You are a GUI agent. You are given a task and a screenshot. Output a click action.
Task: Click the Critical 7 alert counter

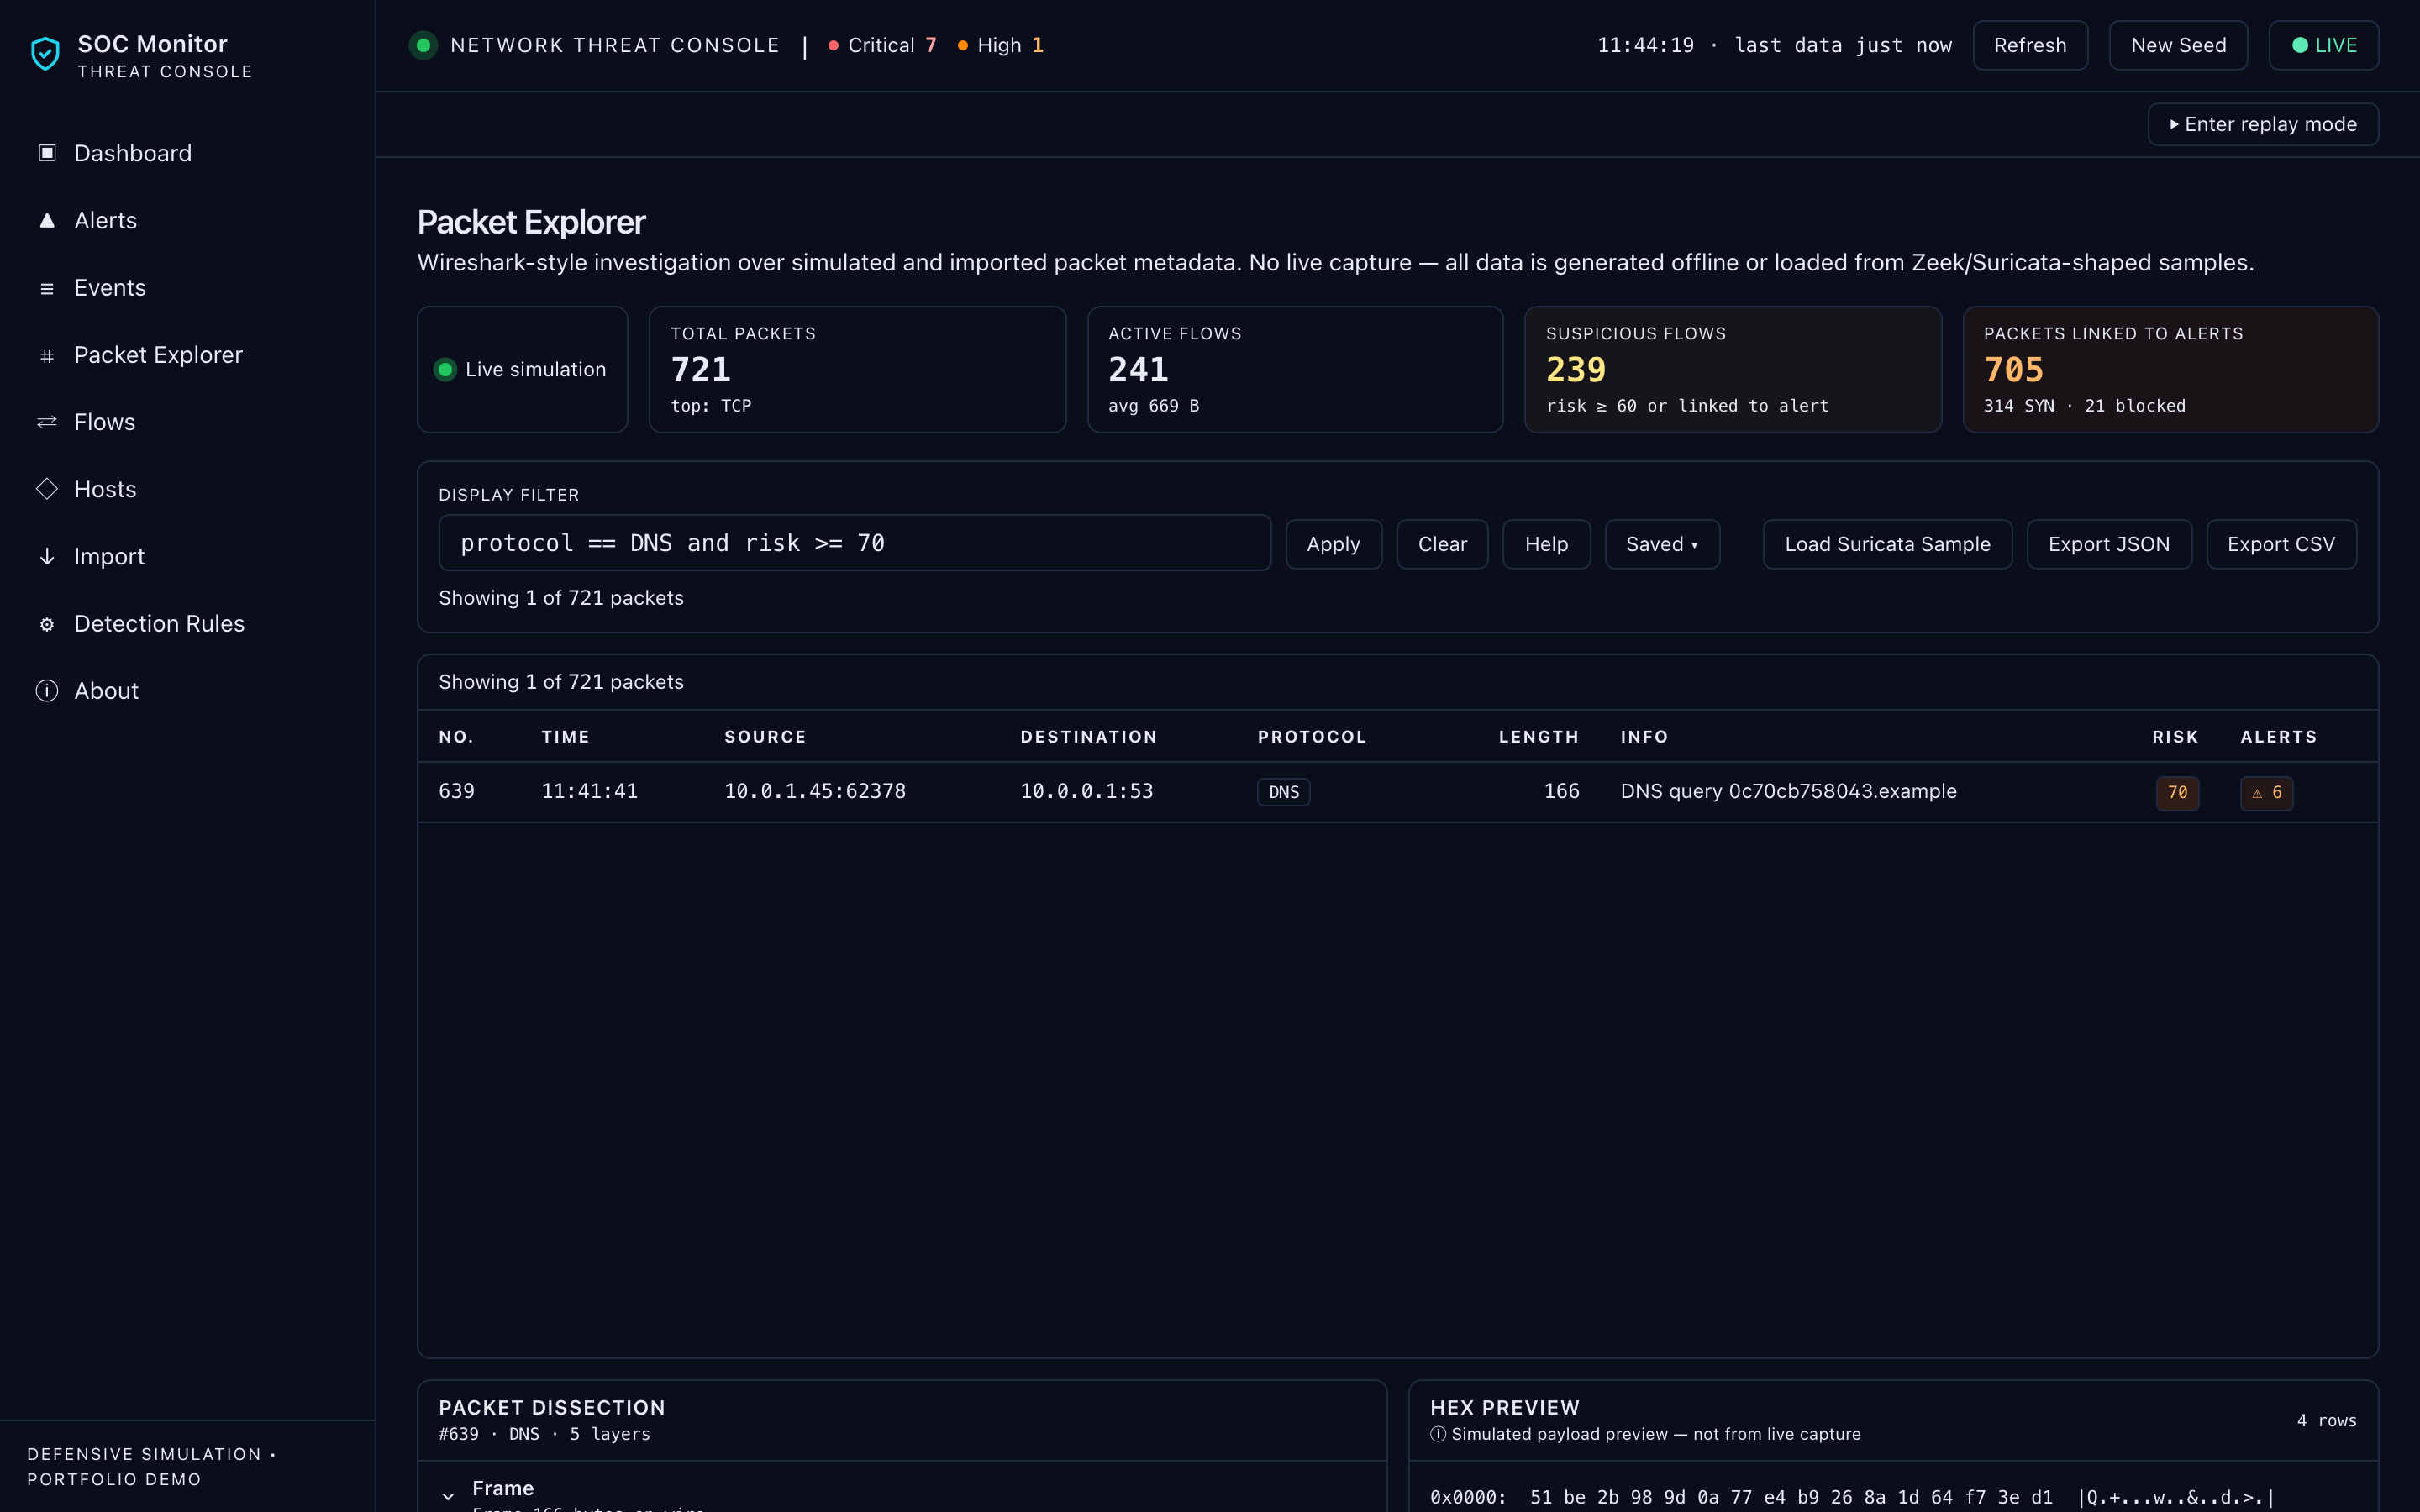882,45
